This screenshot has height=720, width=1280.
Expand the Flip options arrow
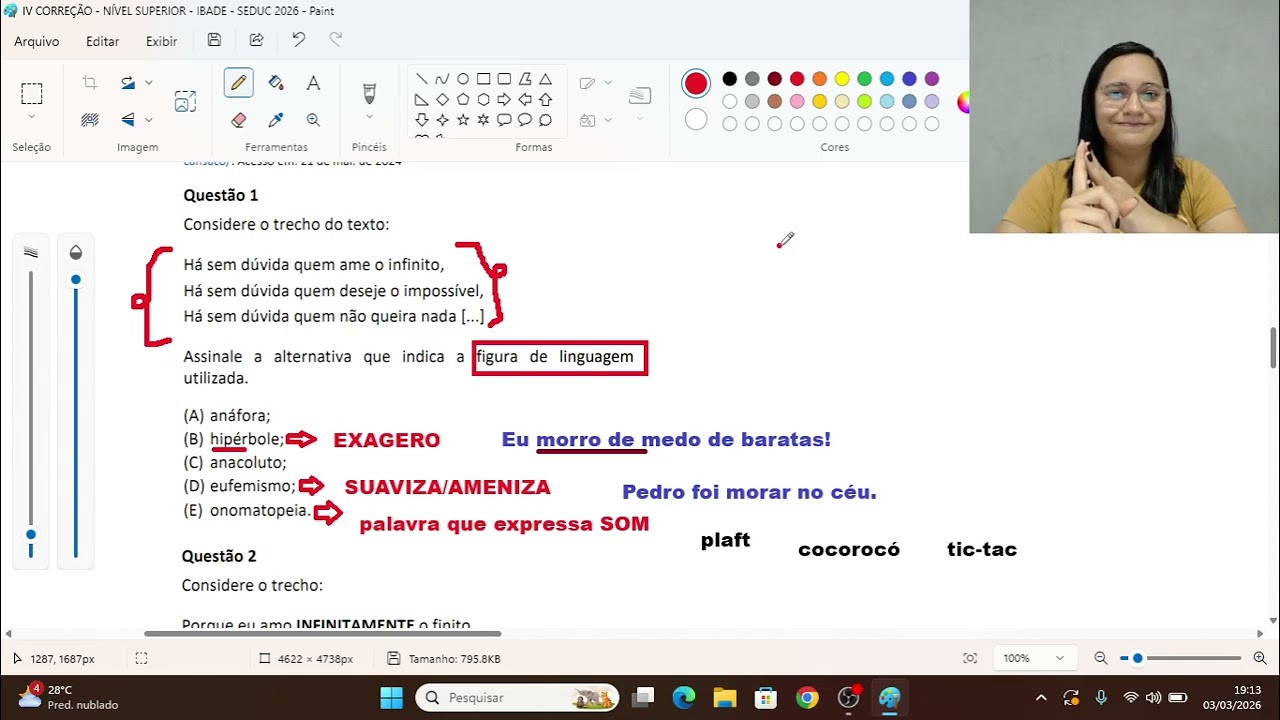[149, 120]
